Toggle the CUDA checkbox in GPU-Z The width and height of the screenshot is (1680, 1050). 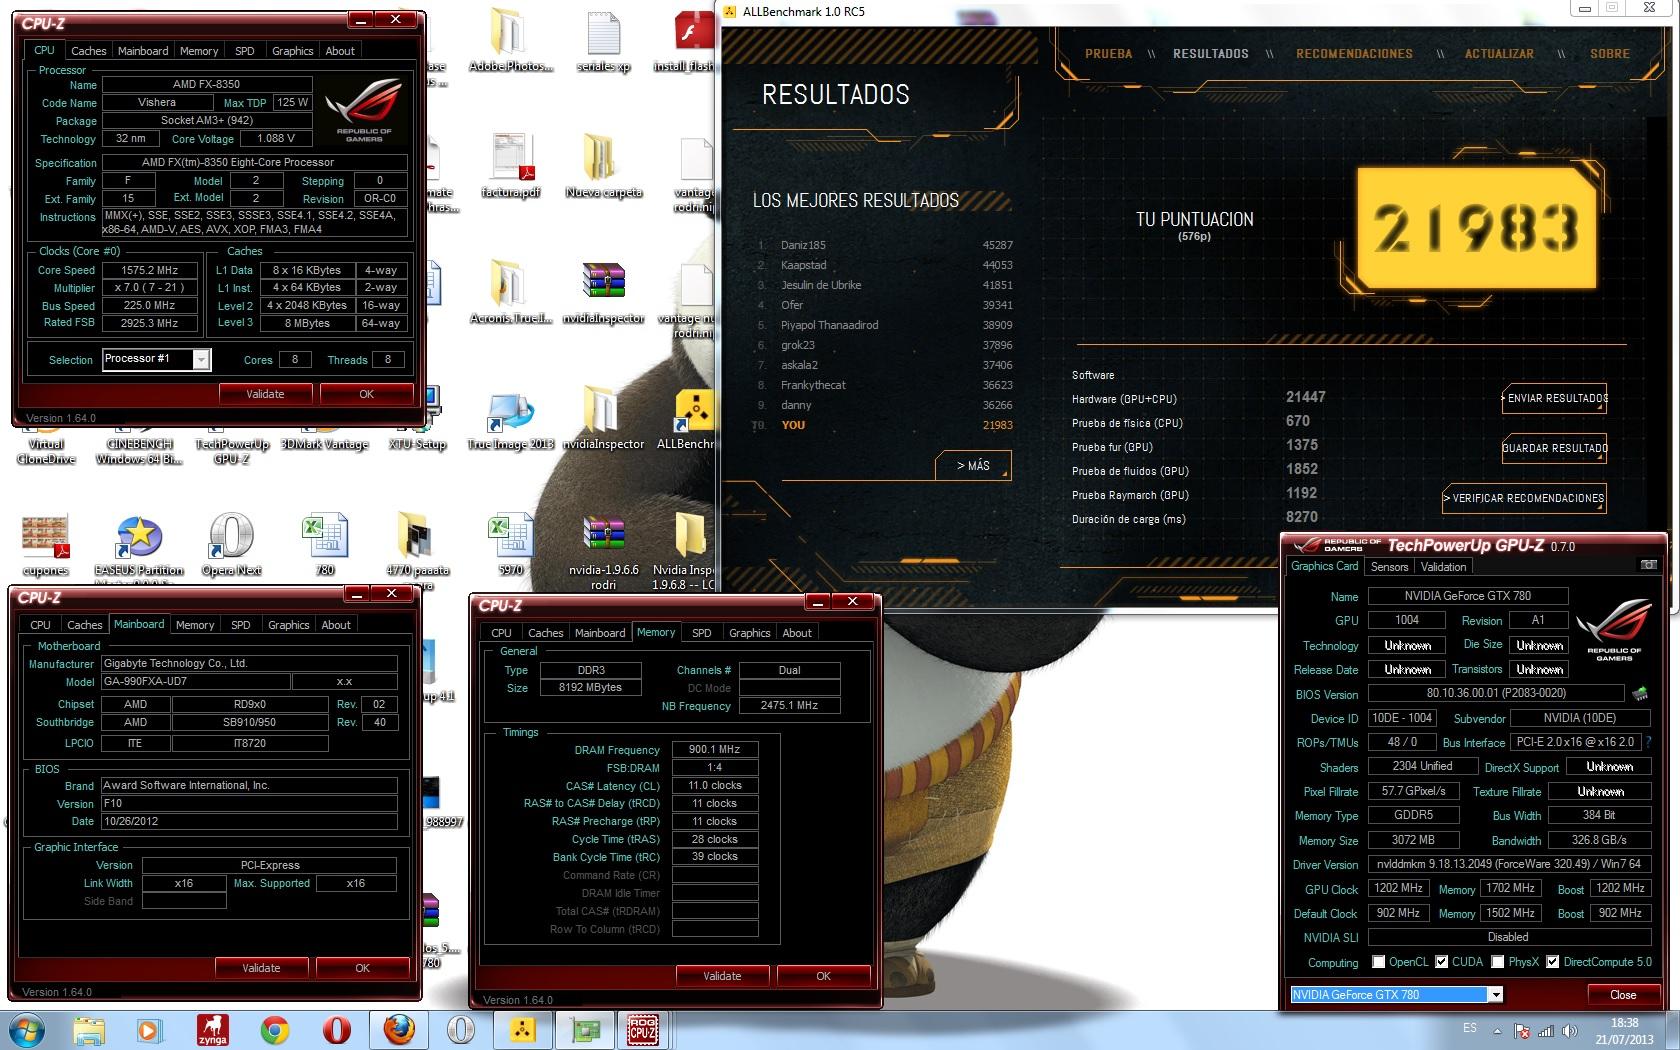coord(1441,962)
